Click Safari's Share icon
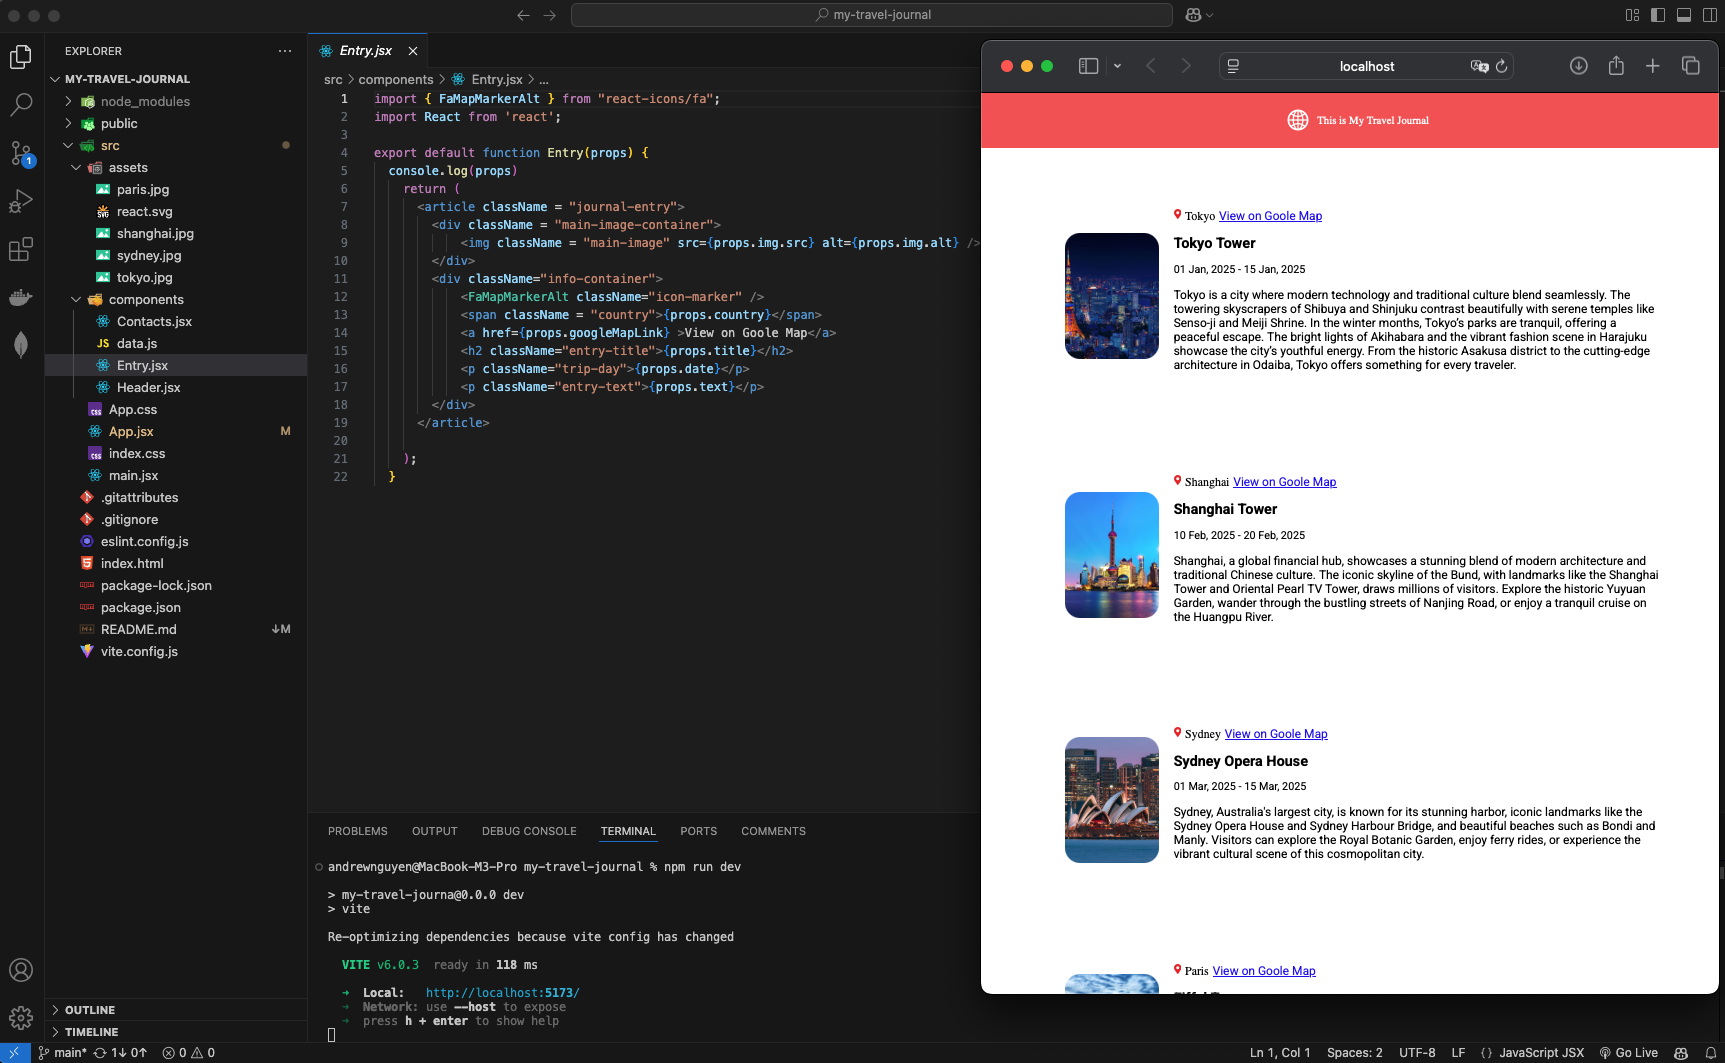Screen dimensions: 1725x1063 pos(1616,66)
